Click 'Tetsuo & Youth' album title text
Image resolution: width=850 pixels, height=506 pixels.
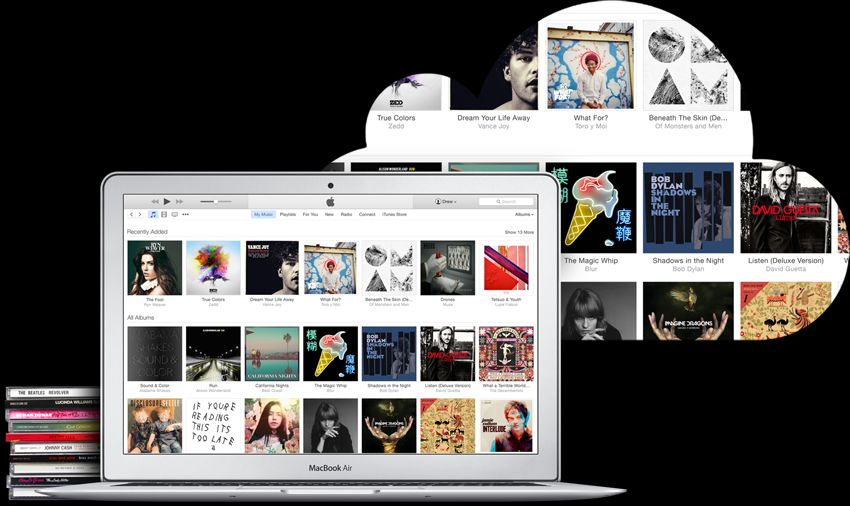[506, 299]
